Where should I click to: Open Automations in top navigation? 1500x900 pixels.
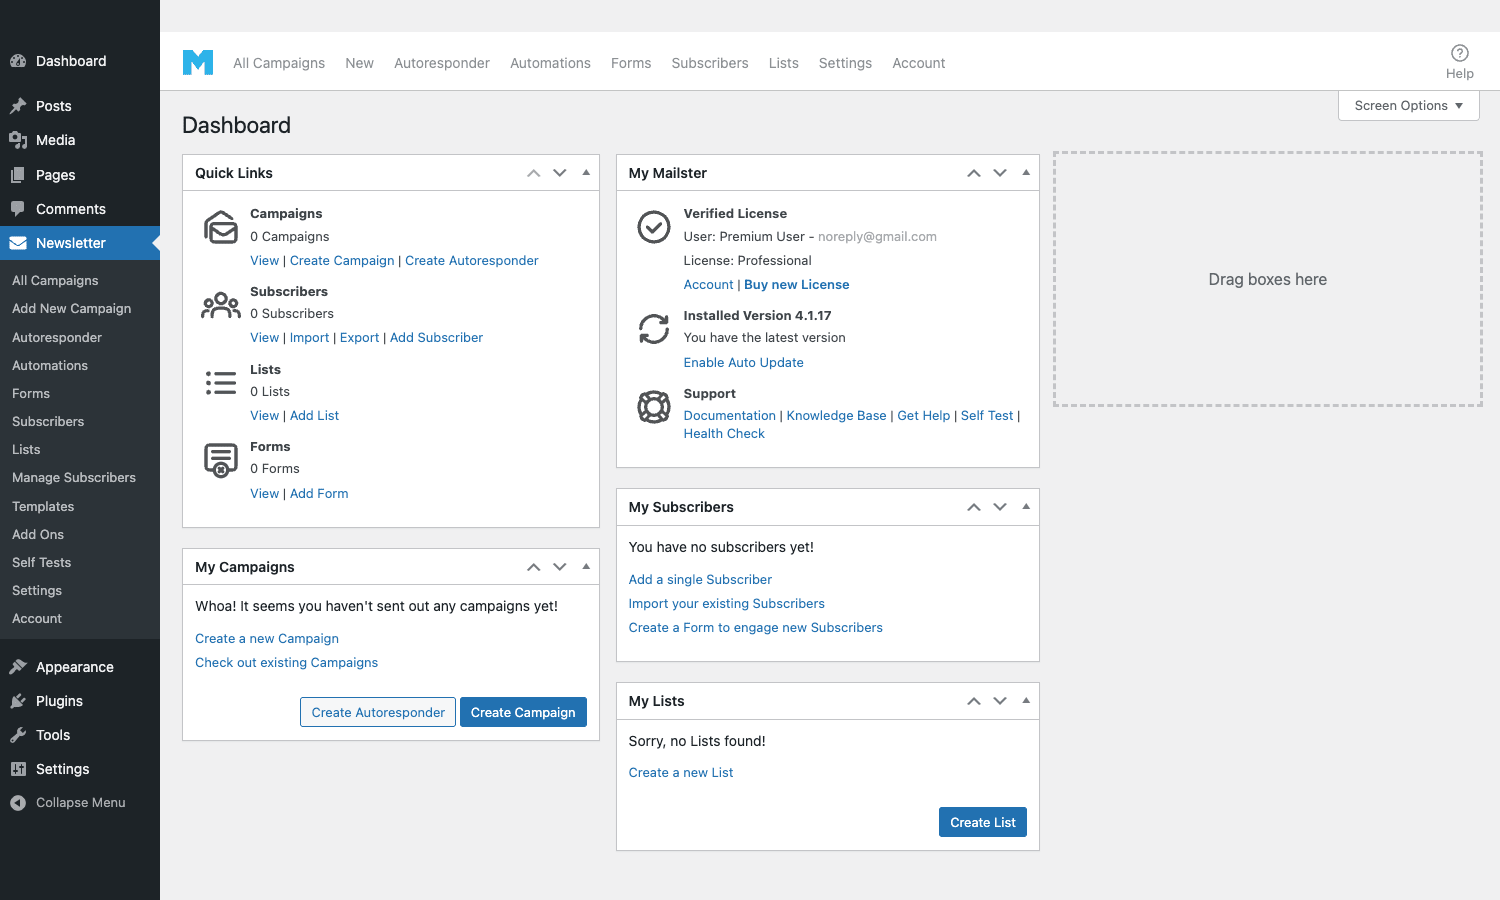point(550,63)
